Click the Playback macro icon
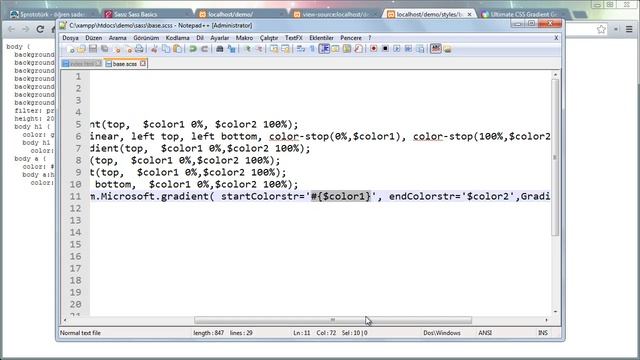The height and width of the screenshot is (360, 640). [x=397, y=49]
